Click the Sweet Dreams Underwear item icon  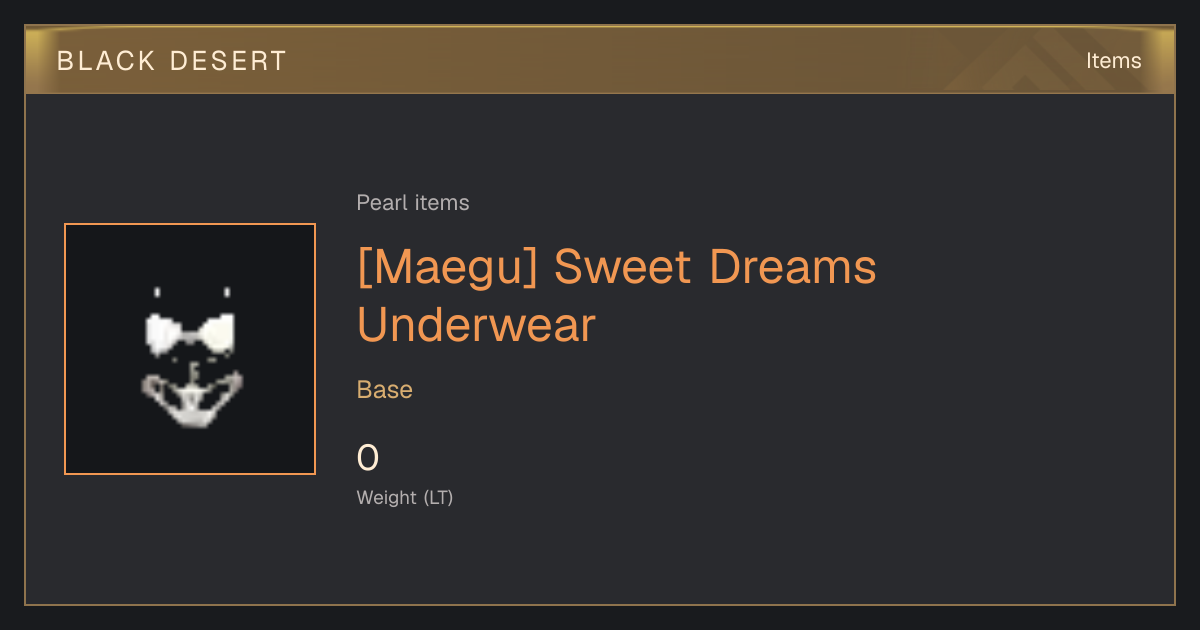pyautogui.click(x=190, y=349)
